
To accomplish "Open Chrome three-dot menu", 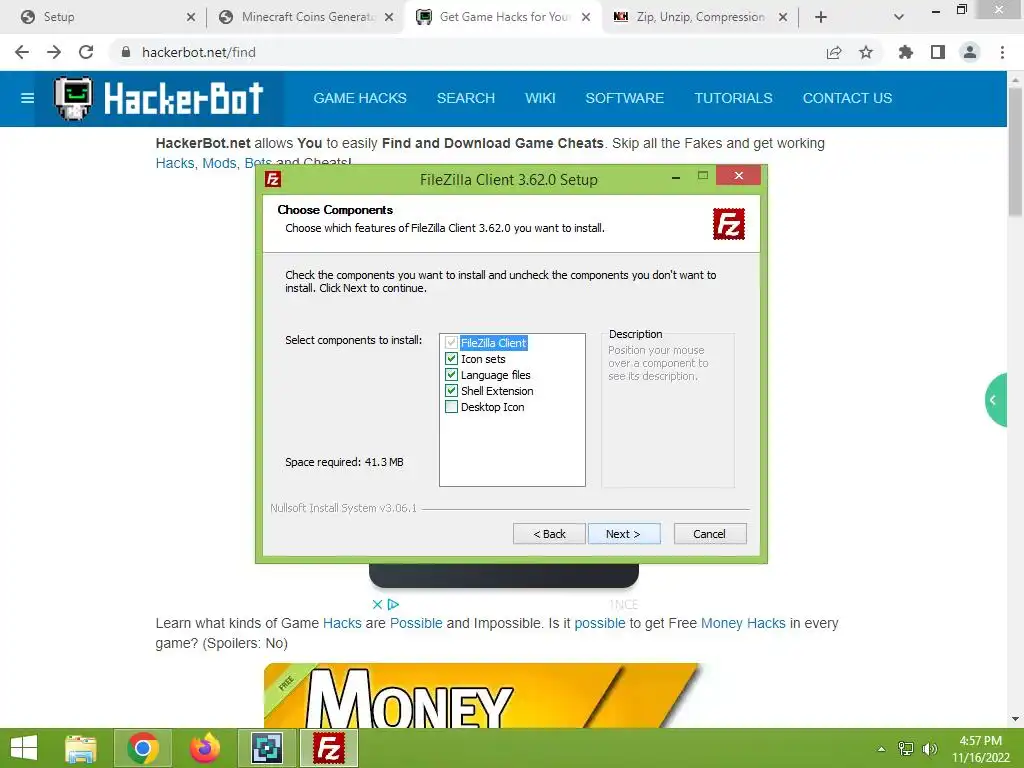I will [x=1002, y=52].
